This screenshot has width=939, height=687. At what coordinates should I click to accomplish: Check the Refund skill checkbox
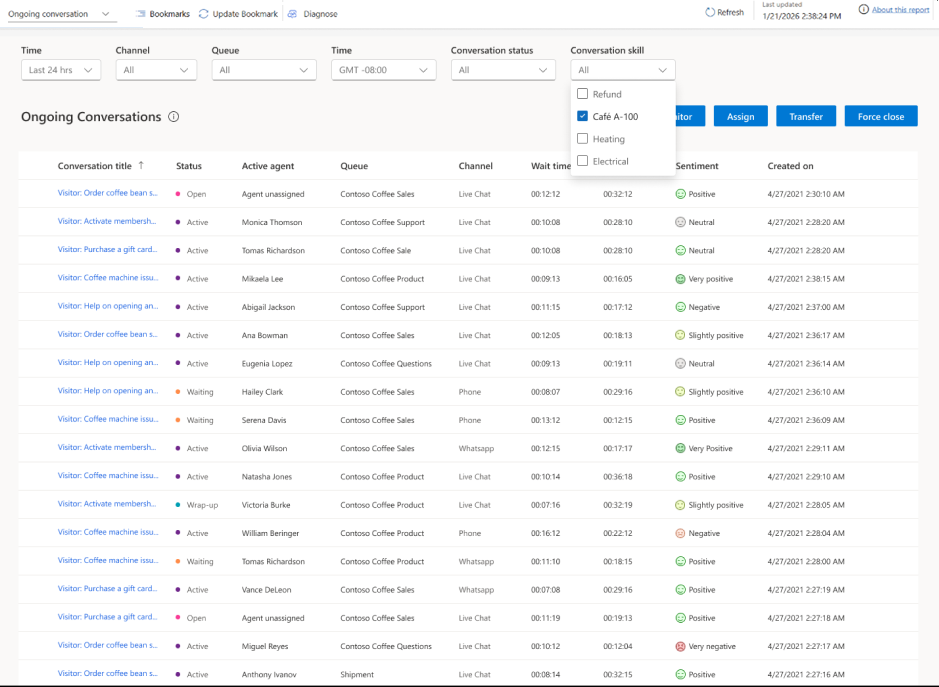pos(583,92)
